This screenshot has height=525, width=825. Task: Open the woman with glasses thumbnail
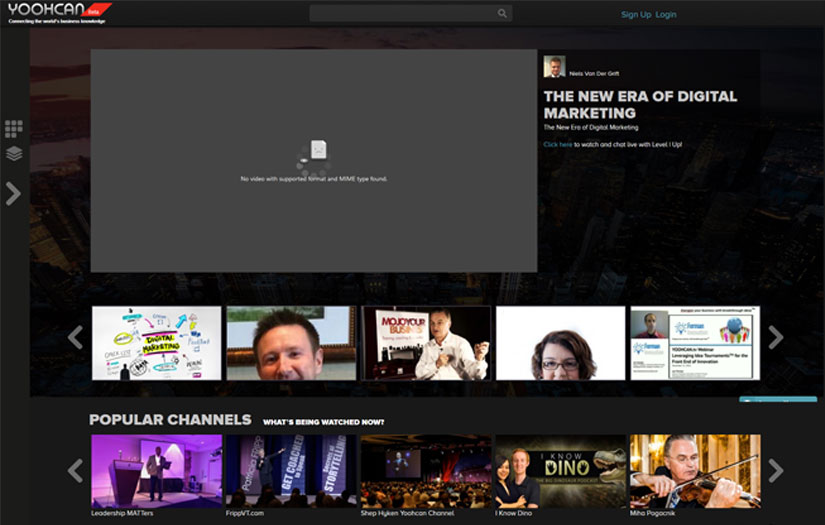pos(561,343)
